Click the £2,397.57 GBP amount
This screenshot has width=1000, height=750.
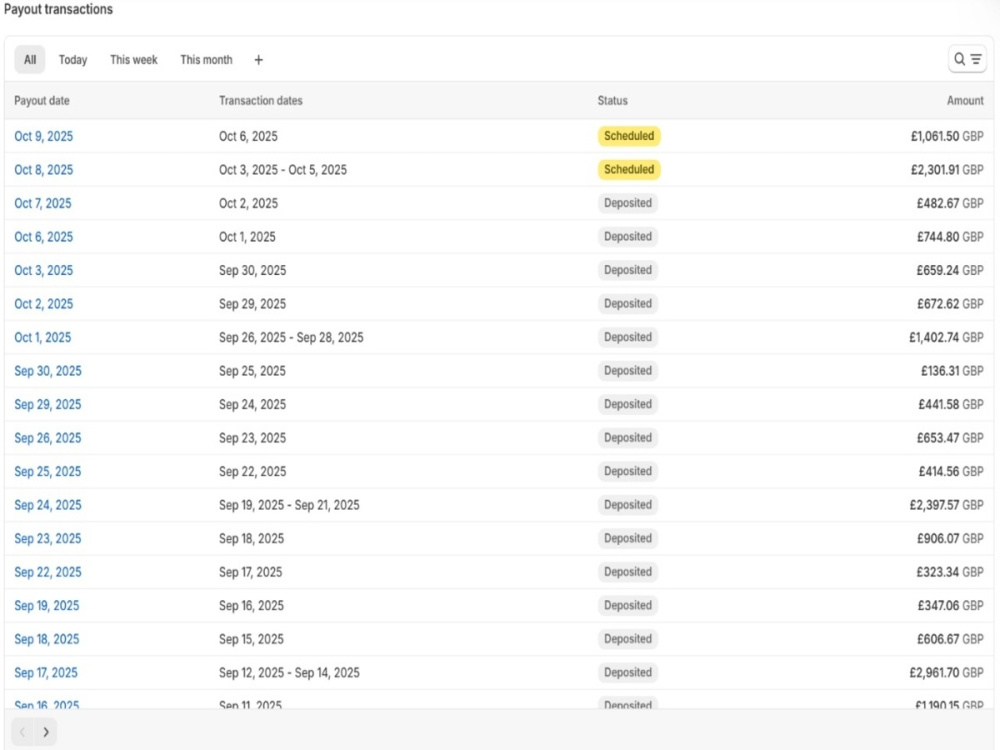coord(946,505)
